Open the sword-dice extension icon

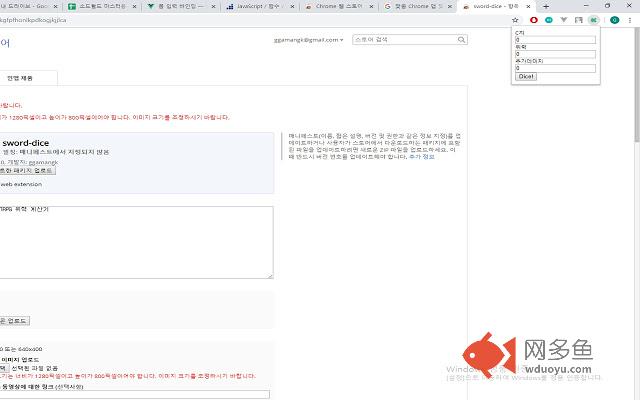(x=593, y=20)
